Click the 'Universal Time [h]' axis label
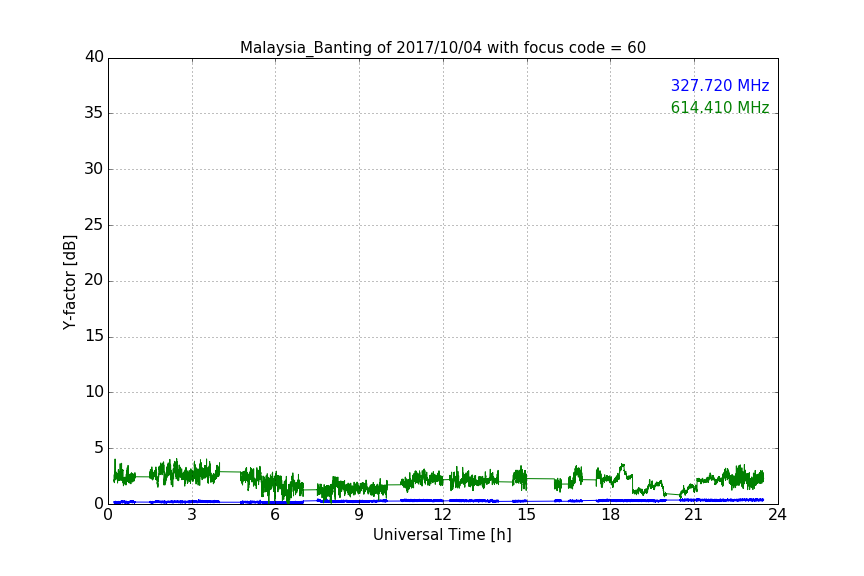864x576 pixels. tap(442, 535)
